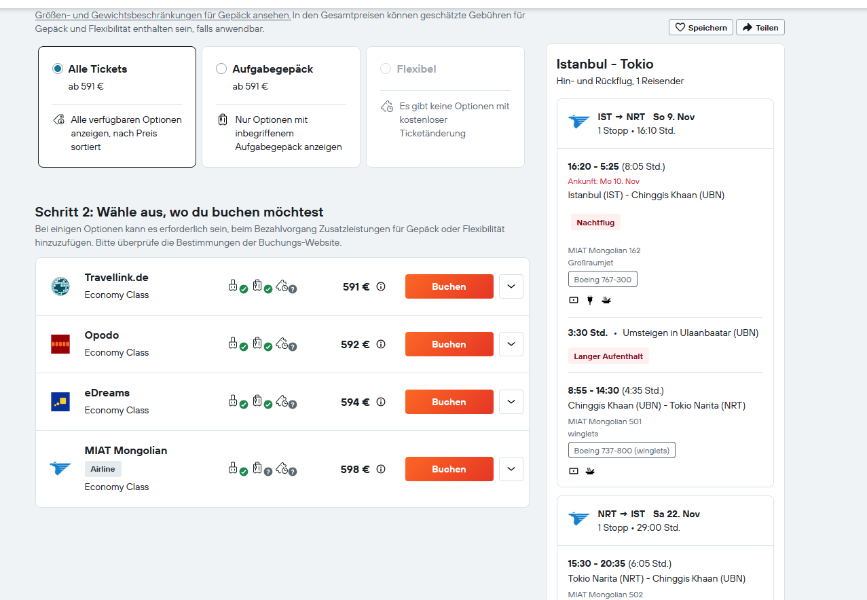Select the Flexibel radio option

[385, 69]
